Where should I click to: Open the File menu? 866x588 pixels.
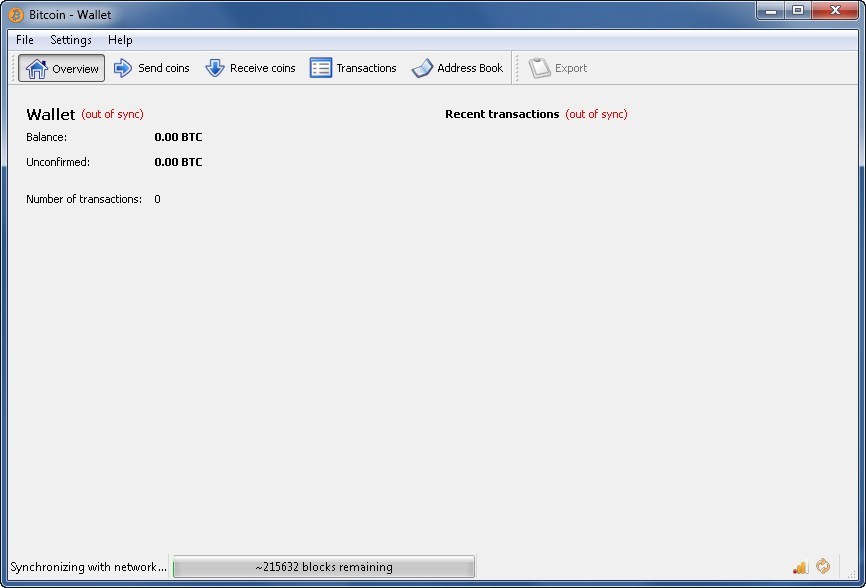25,40
